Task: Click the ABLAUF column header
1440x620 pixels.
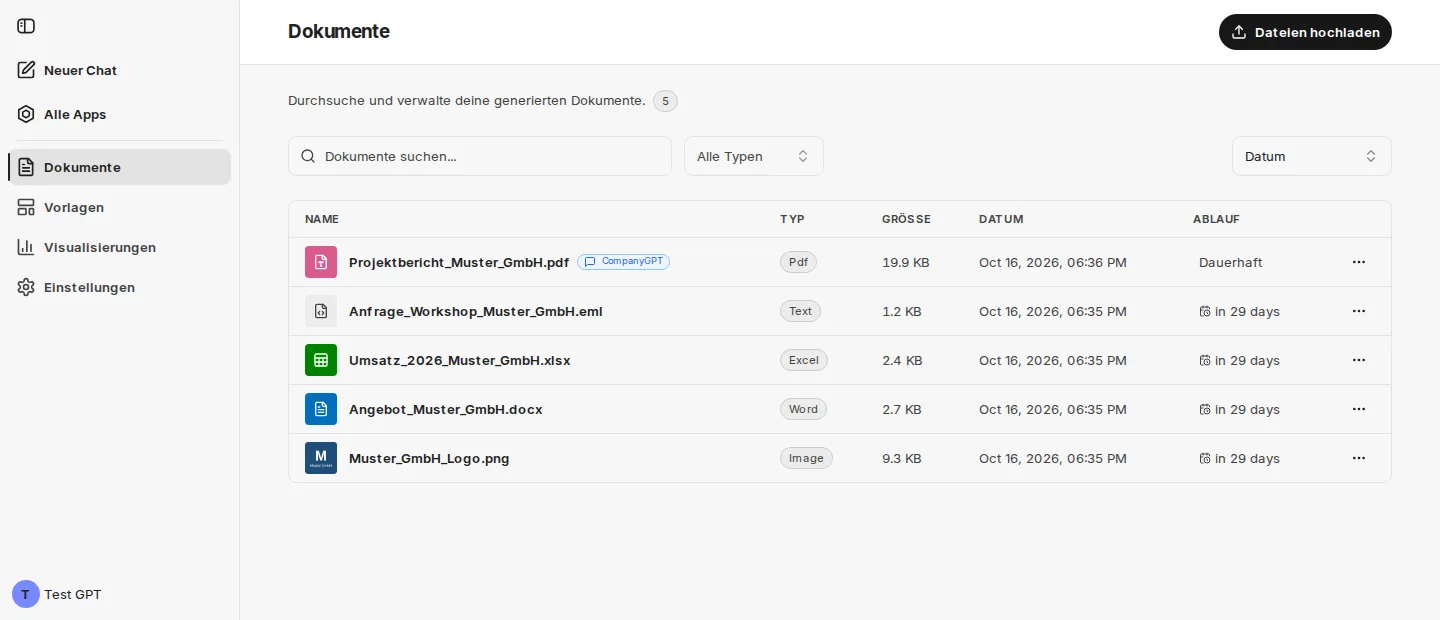Action: point(1216,219)
